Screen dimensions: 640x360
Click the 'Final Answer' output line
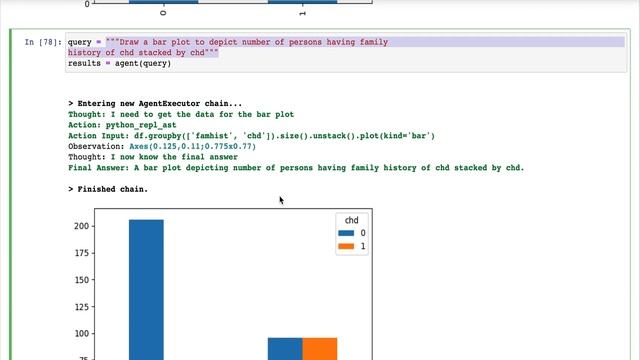(296, 168)
